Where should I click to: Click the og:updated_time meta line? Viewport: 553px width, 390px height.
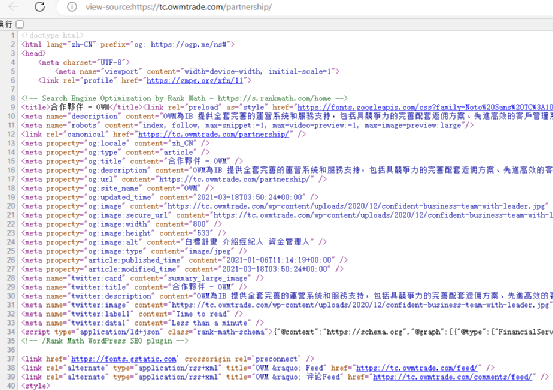point(170,197)
